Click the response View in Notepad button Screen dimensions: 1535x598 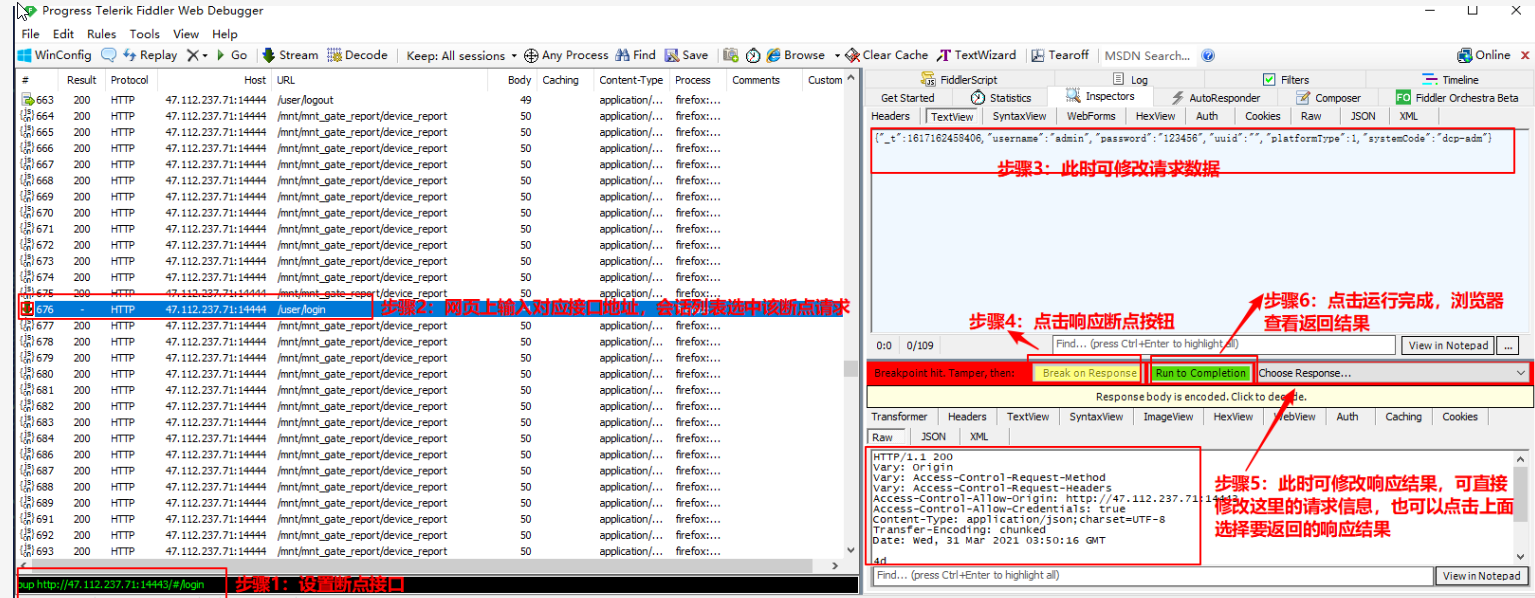(x=1482, y=576)
